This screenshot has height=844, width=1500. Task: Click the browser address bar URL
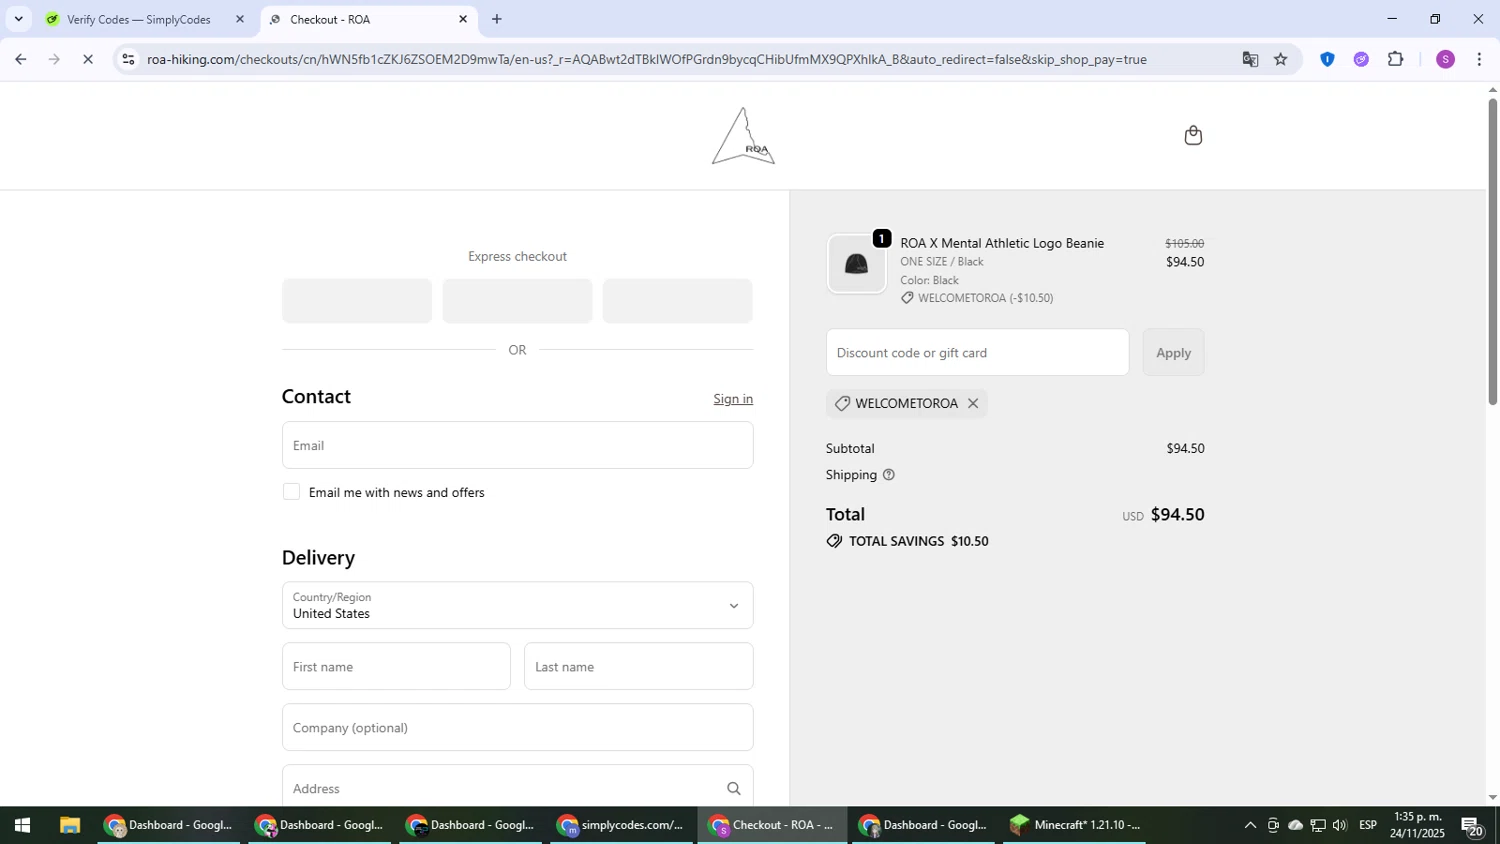[x=646, y=59]
